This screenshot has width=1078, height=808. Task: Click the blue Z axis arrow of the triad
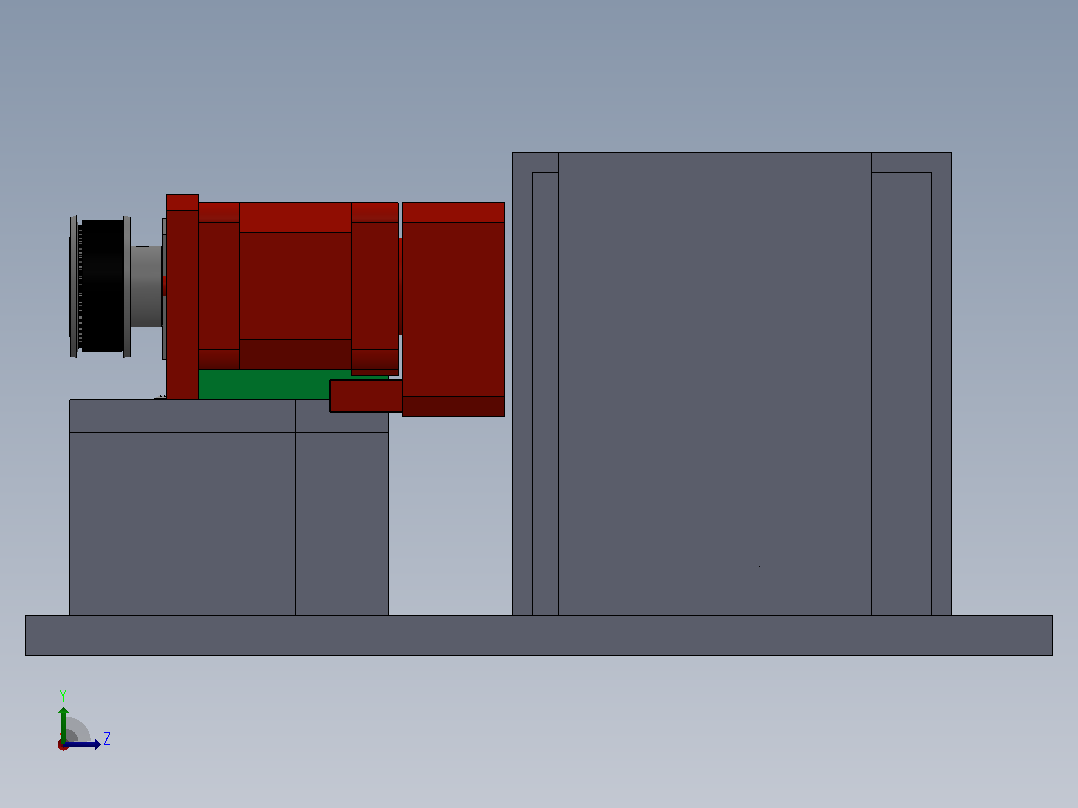(82, 745)
